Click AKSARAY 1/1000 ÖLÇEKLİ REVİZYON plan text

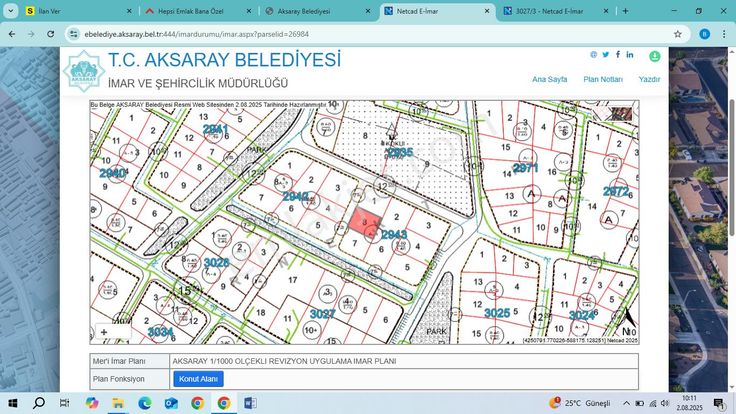pyautogui.click(x=284, y=361)
